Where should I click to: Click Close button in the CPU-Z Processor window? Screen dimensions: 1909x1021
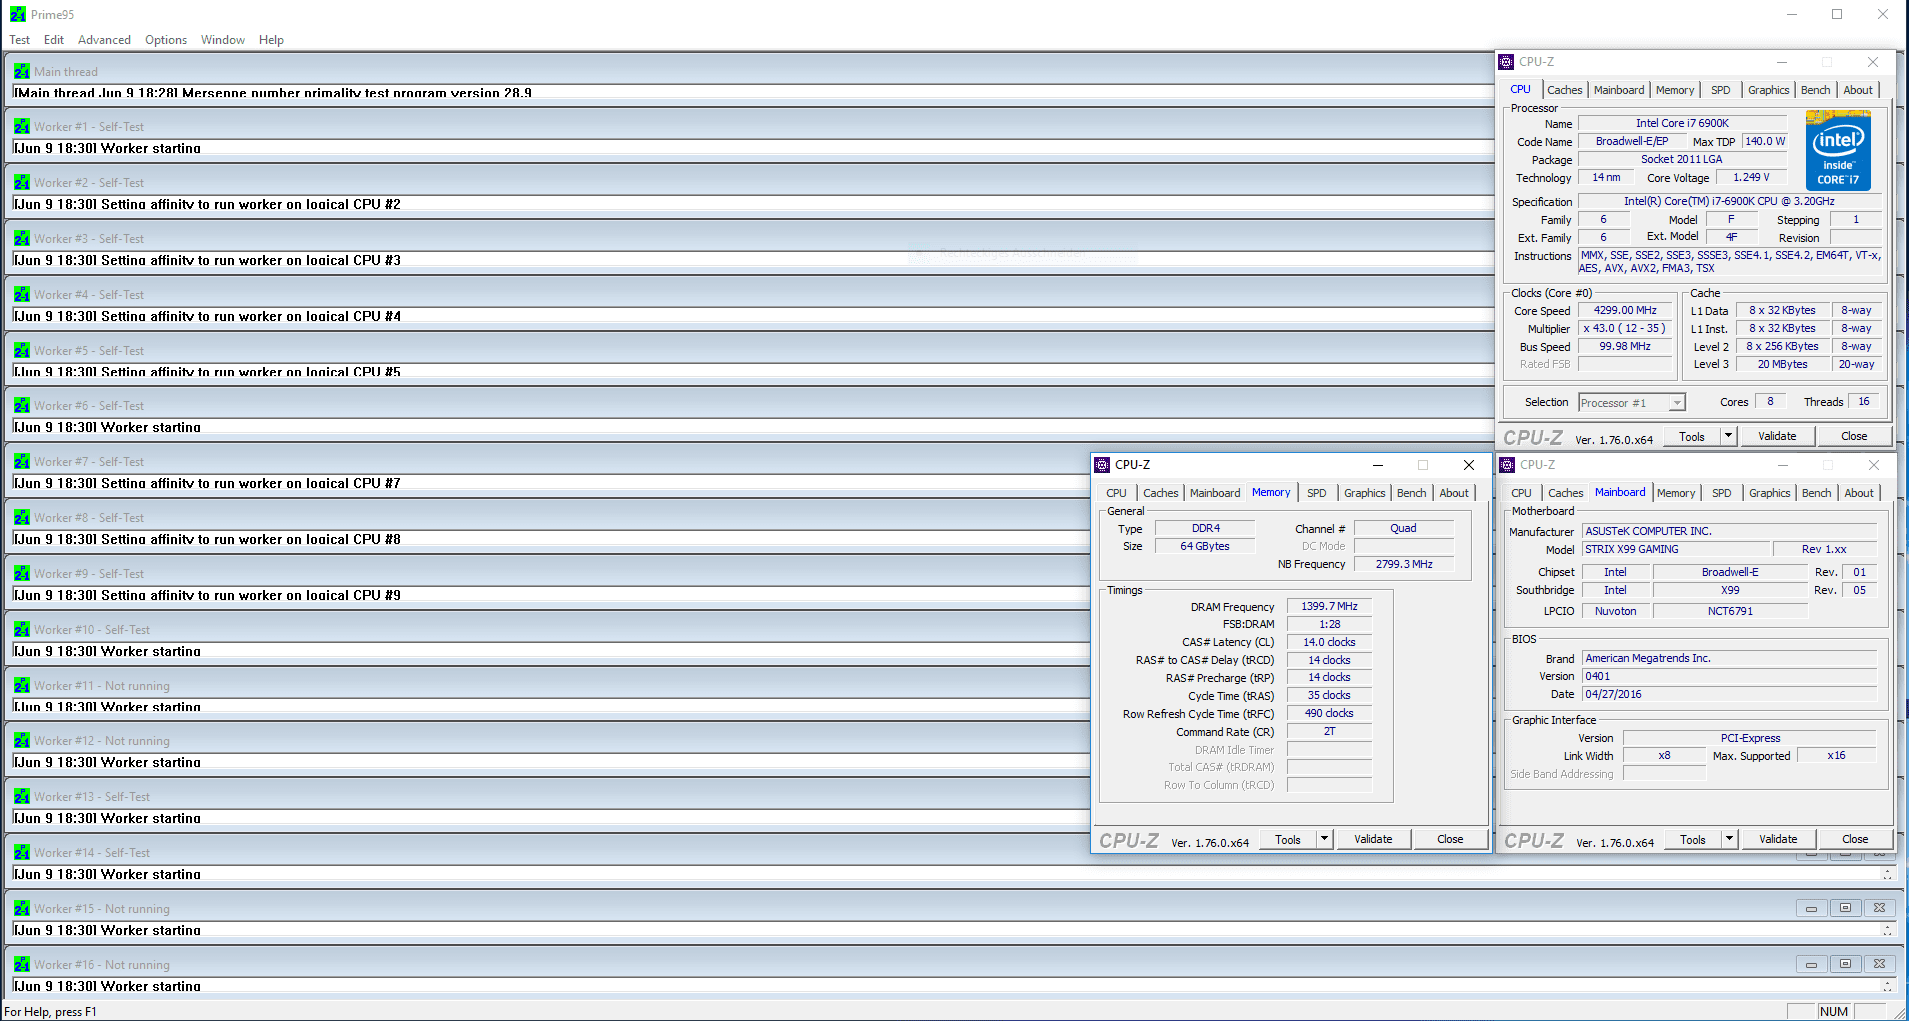[1854, 436]
